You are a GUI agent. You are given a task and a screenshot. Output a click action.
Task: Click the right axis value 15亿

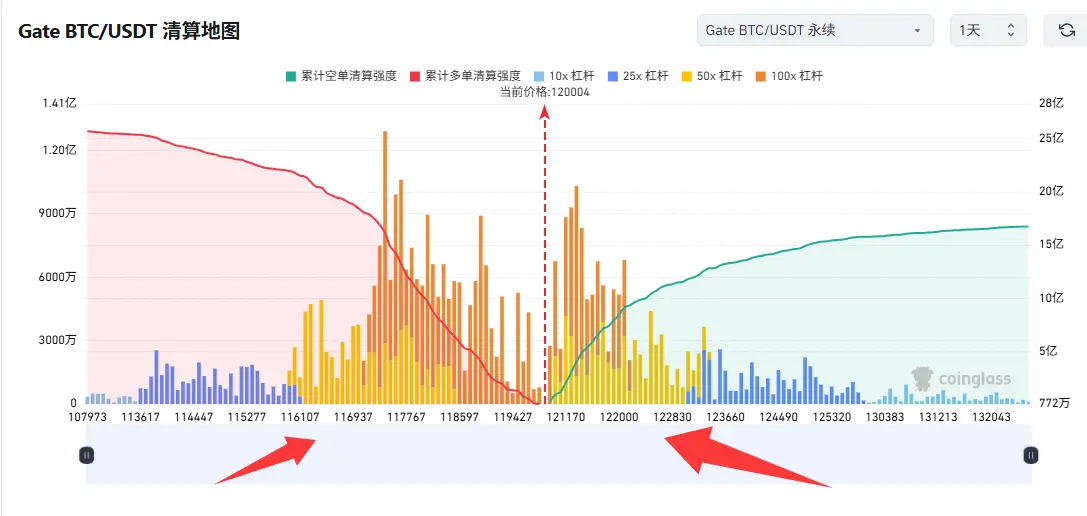[x=1051, y=244]
